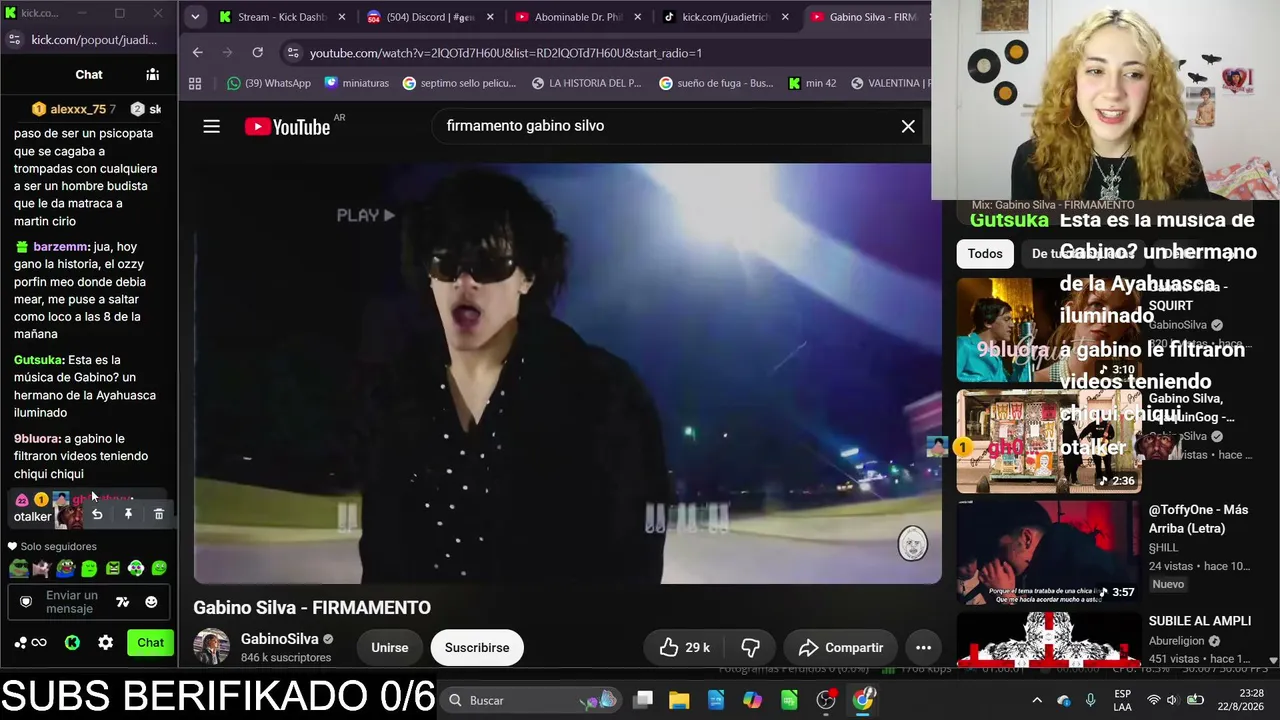Screen dimensions: 1280x720
Task: Join the channel with Unirse
Action: pyautogui.click(x=390, y=648)
